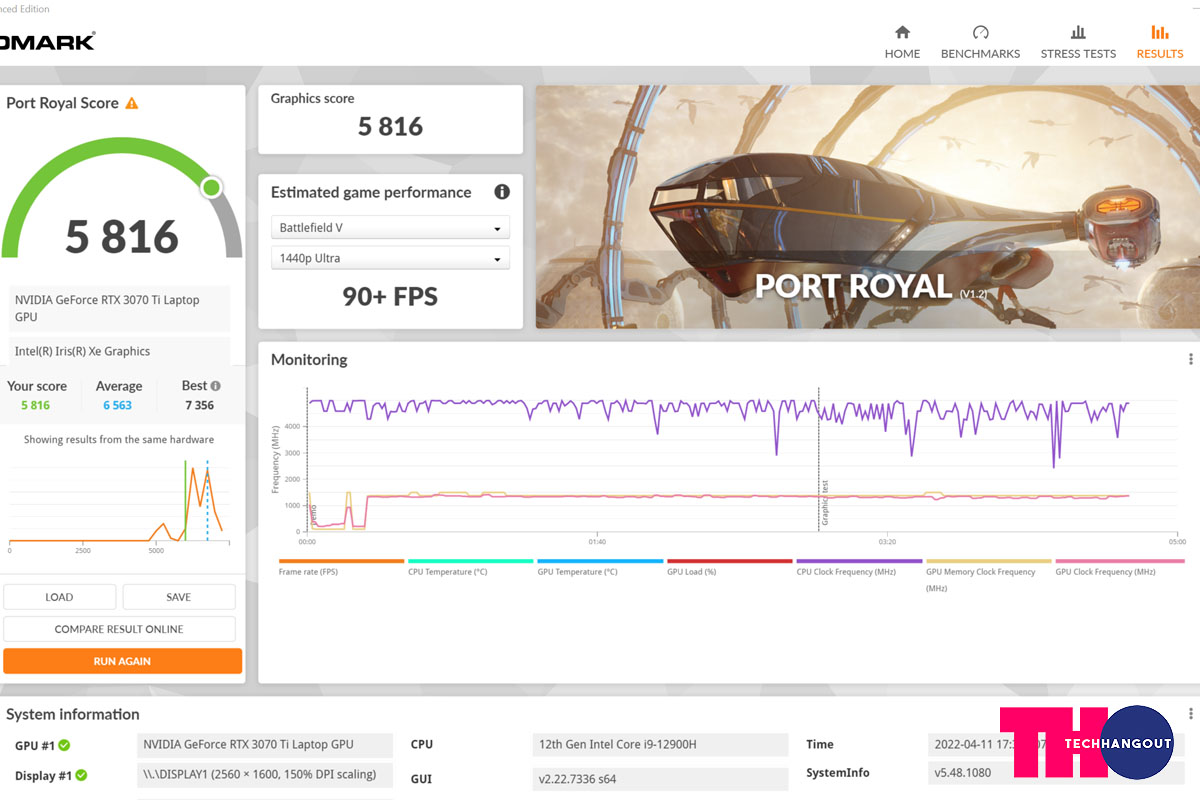Viewport: 1200px width, 800px height.
Task: Click the Graphics score value 5 816
Action: 390,126
